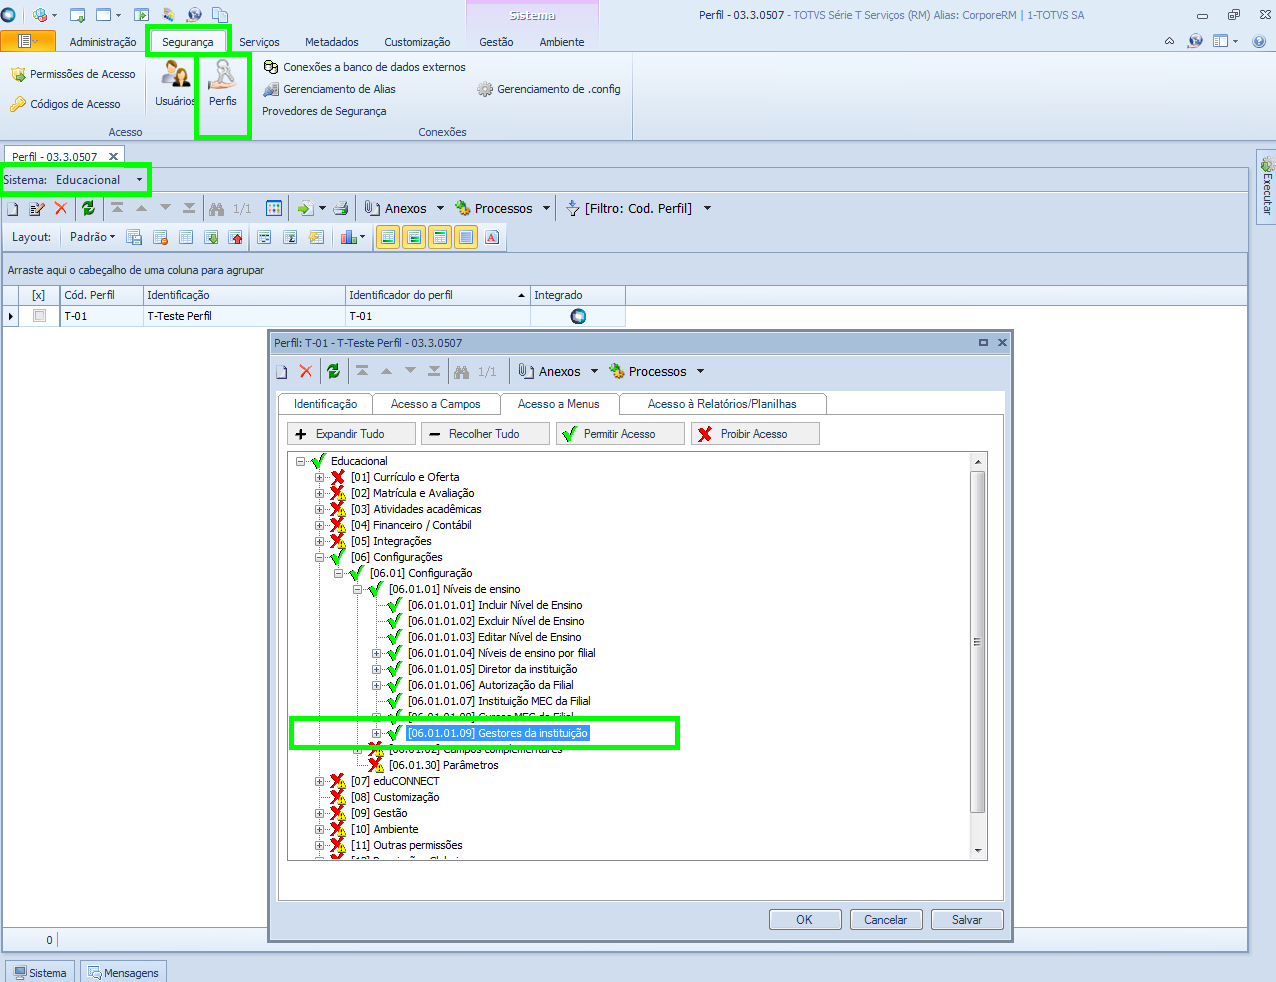Switch to the Metadados ribbon tab
The height and width of the screenshot is (982, 1276).
[x=332, y=42]
